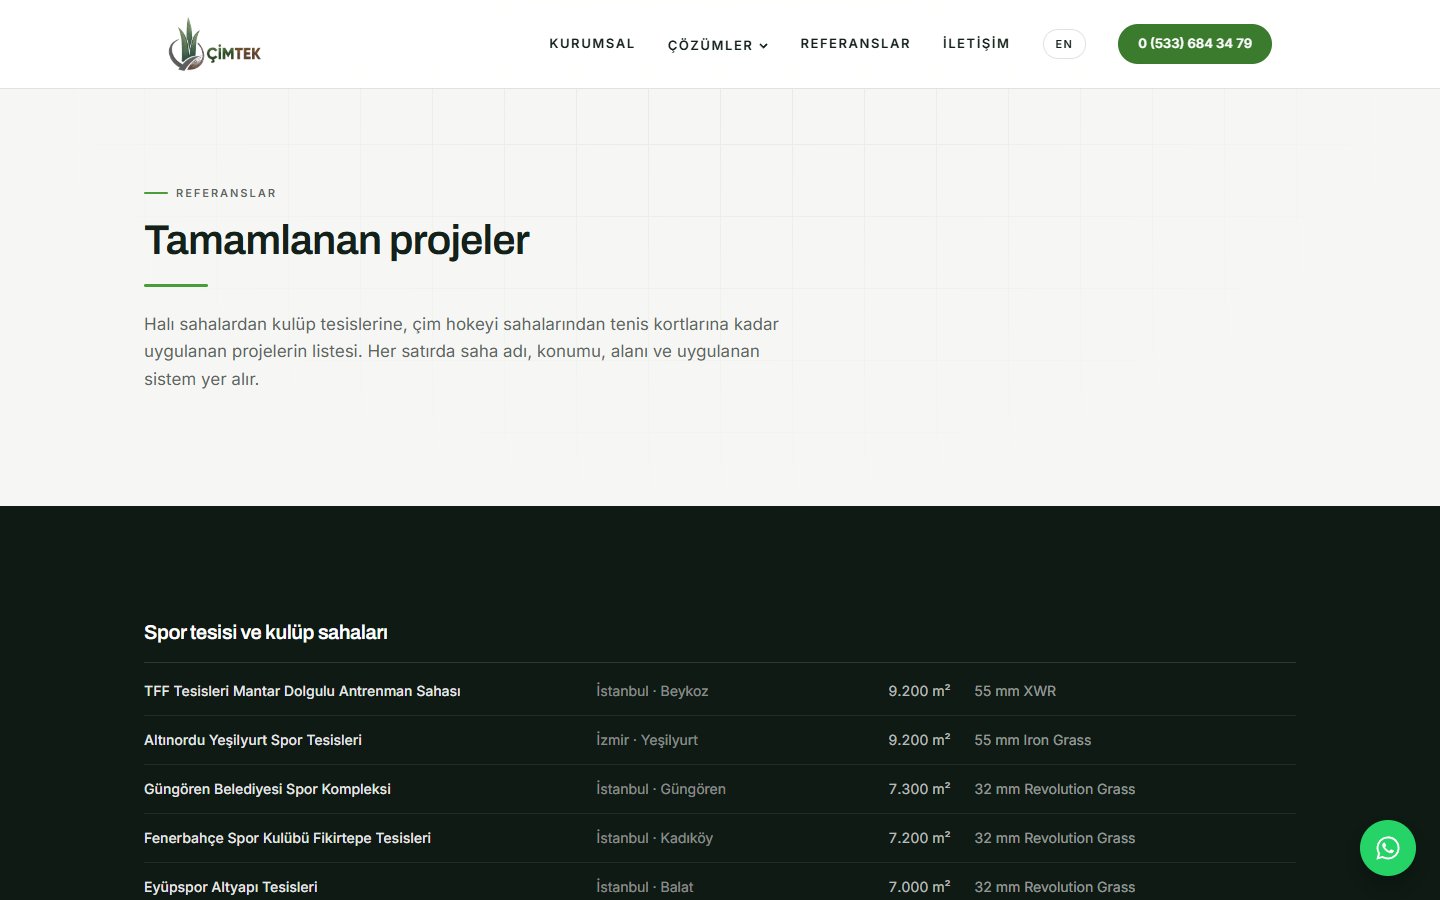Click the 'İstanbul · Güngören' location
1440x900 pixels.
661,789
